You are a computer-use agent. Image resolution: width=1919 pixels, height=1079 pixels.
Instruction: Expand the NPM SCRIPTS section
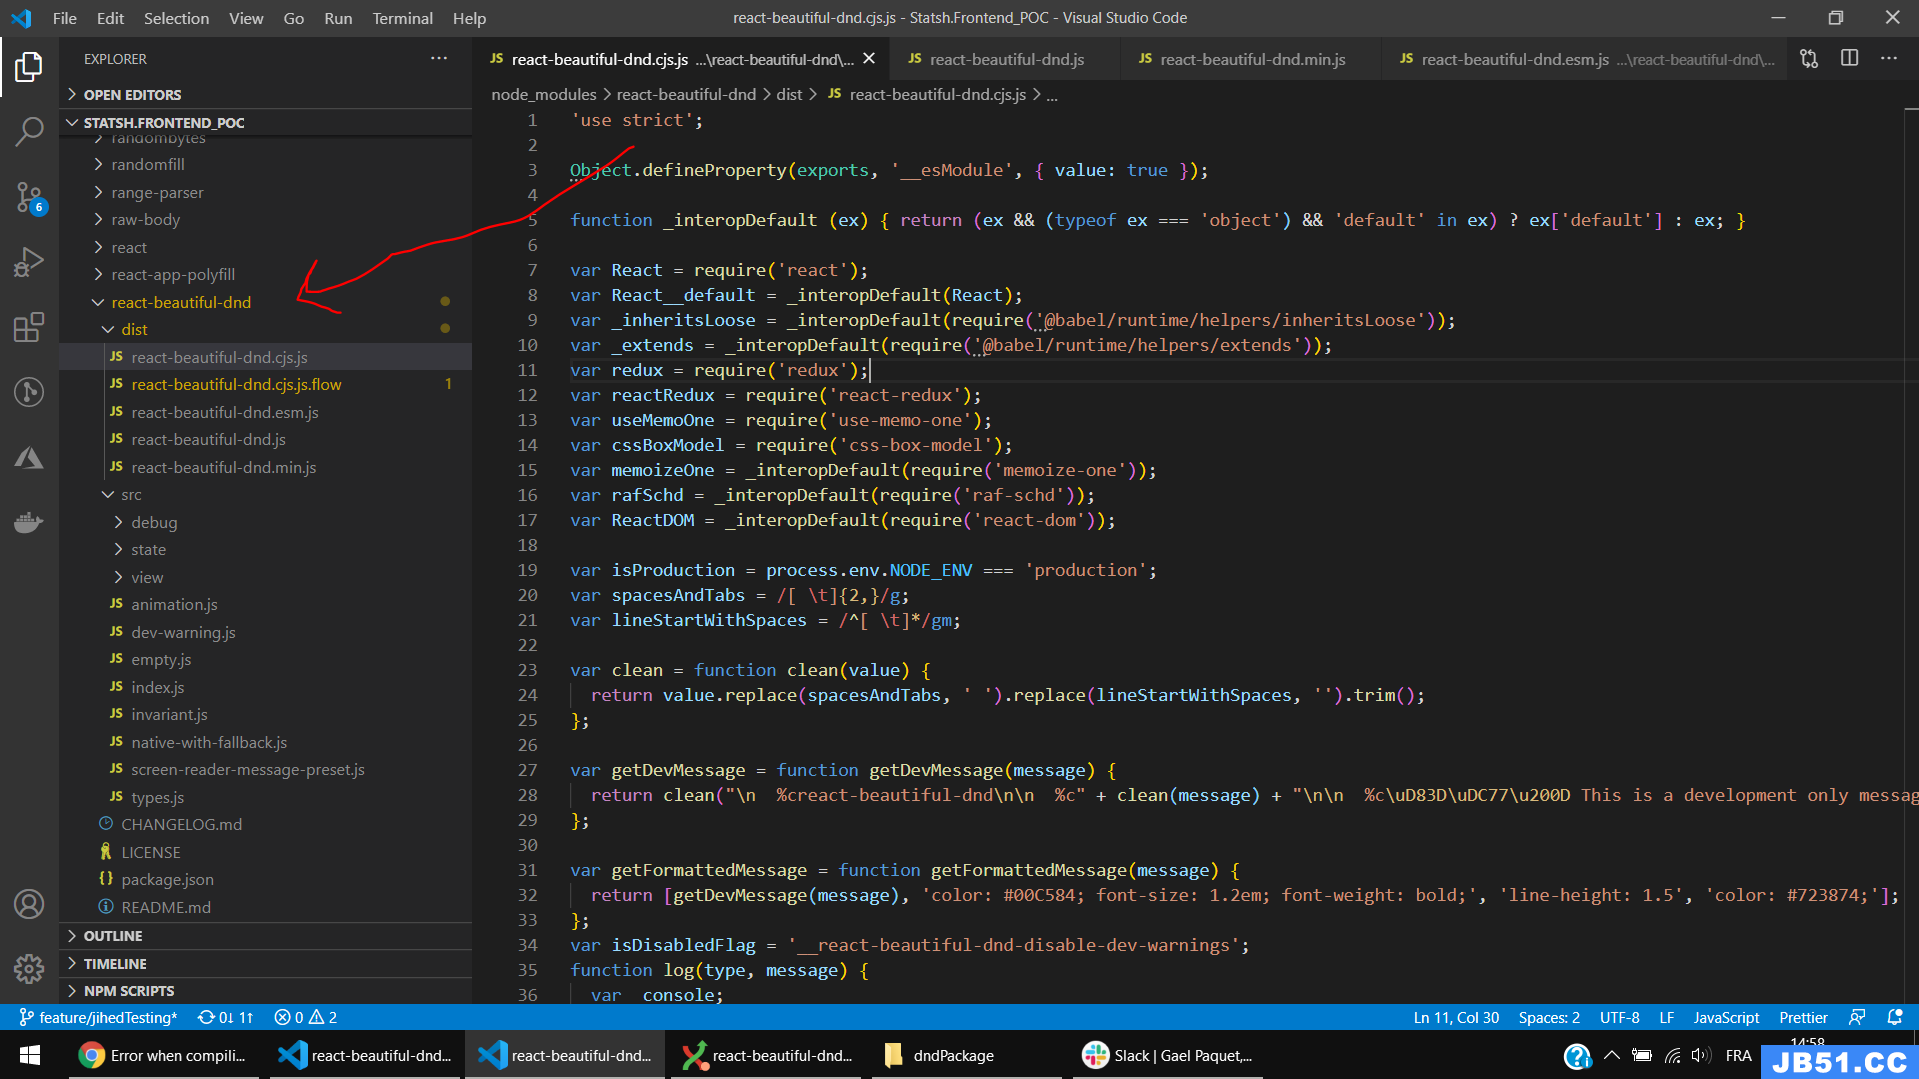(x=265, y=991)
